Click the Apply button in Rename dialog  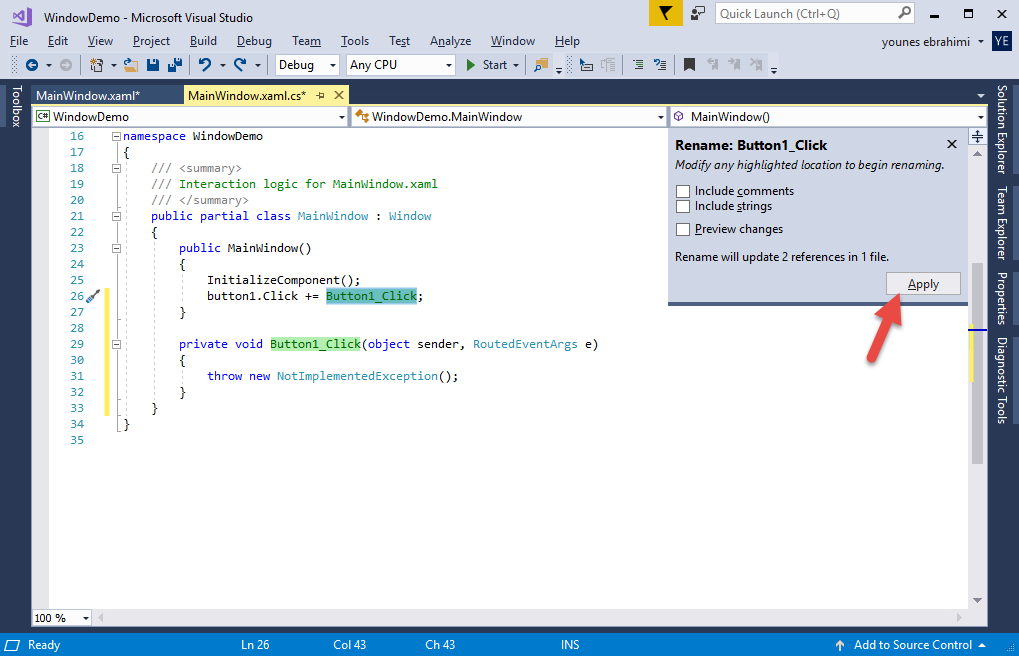[923, 284]
